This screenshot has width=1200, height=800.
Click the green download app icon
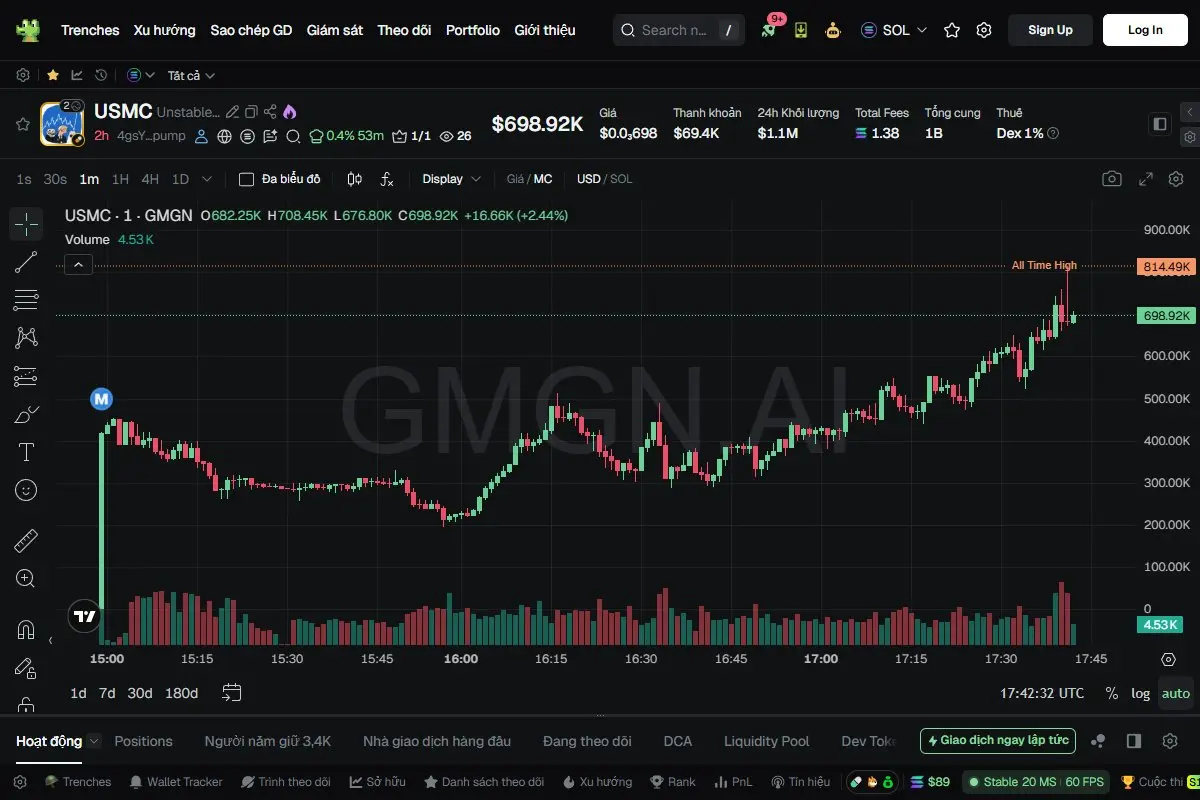(801, 30)
